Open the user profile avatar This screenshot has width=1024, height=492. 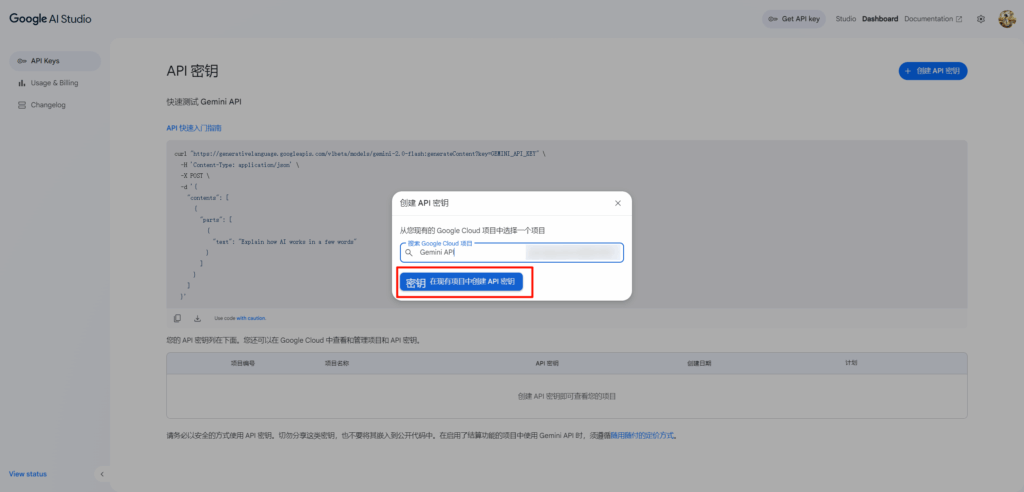(x=1006, y=19)
